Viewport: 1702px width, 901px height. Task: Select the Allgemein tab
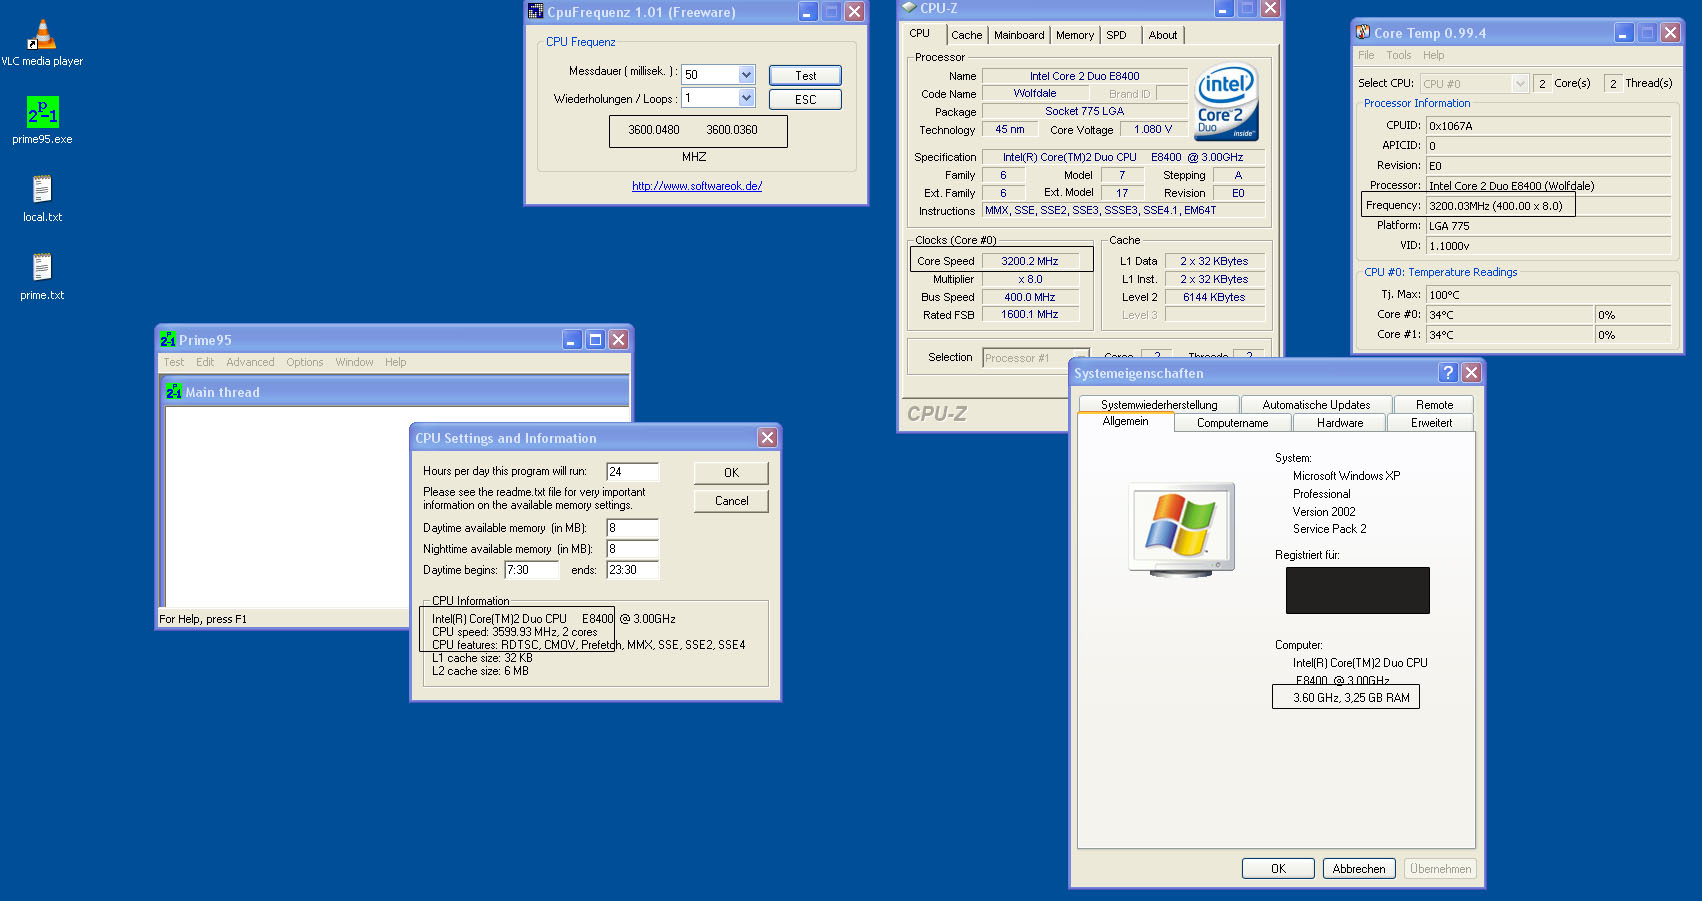point(1125,421)
